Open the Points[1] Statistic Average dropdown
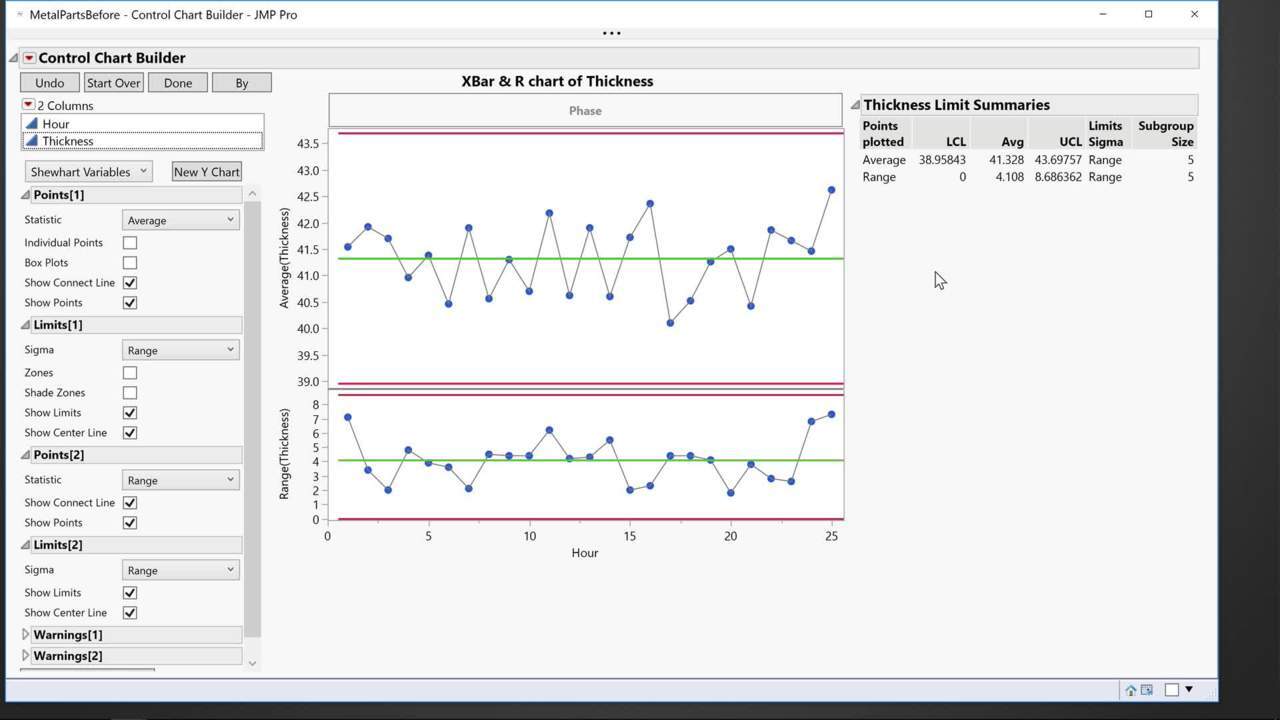Viewport: 1280px width, 720px height. [180, 220]
